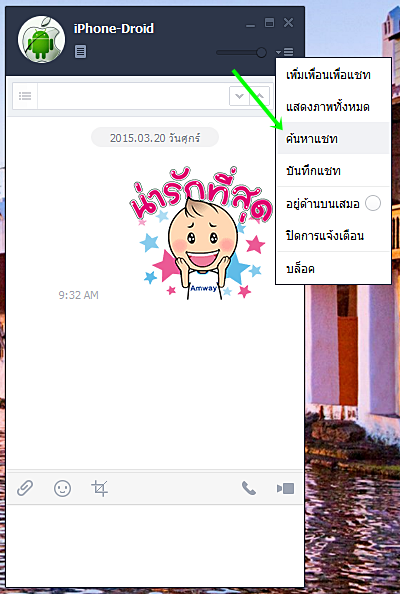Click the chat search text field
The image size is (400, 594).
[133, 96]
